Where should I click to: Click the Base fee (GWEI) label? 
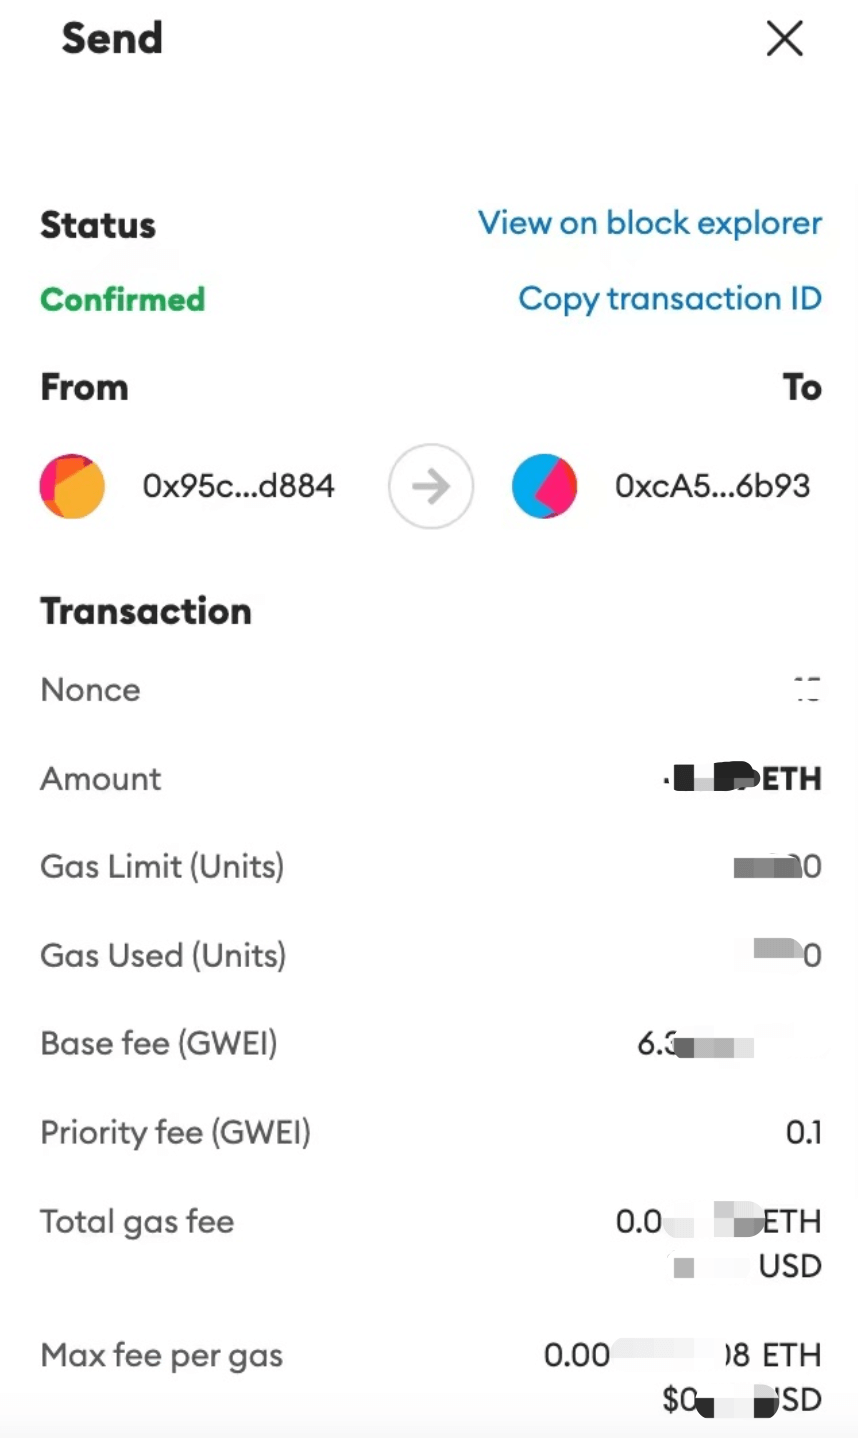click(x=159, y=1044)
